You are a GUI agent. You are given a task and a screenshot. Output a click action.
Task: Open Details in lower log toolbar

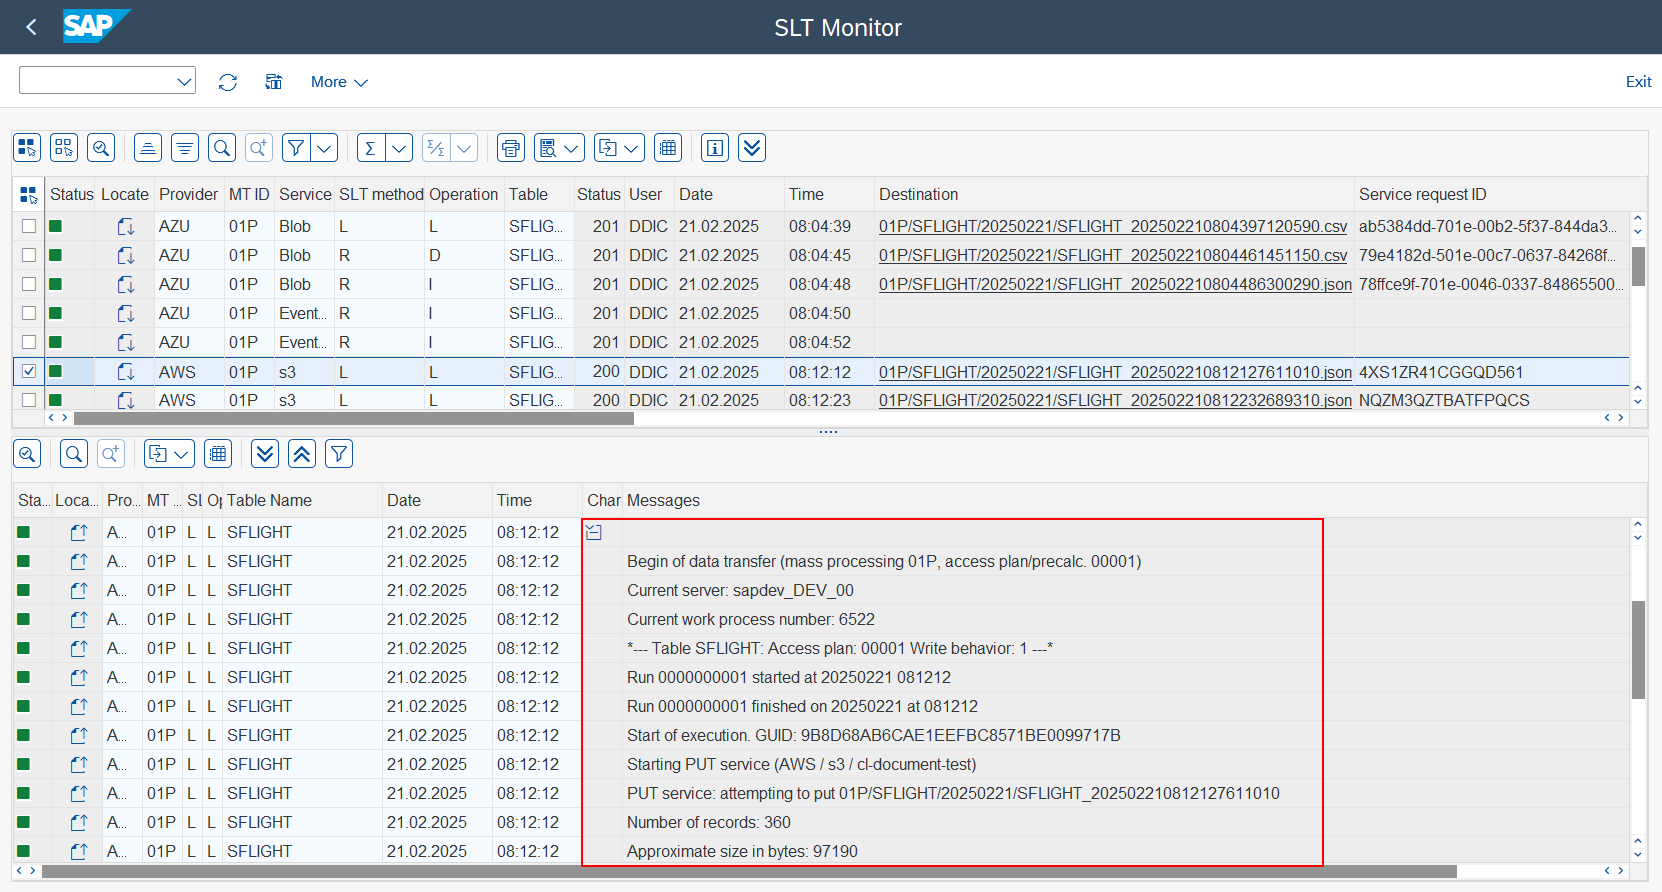pyautogui.click(x=27, y=454)
